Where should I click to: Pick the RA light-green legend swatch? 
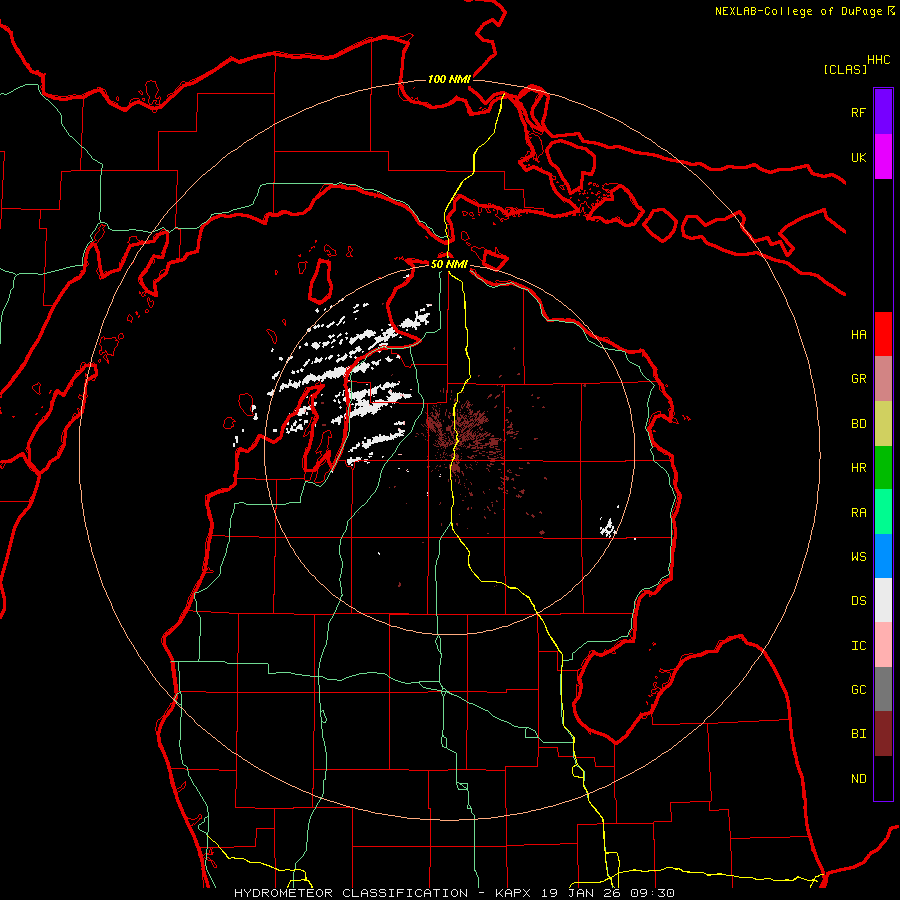883,512
